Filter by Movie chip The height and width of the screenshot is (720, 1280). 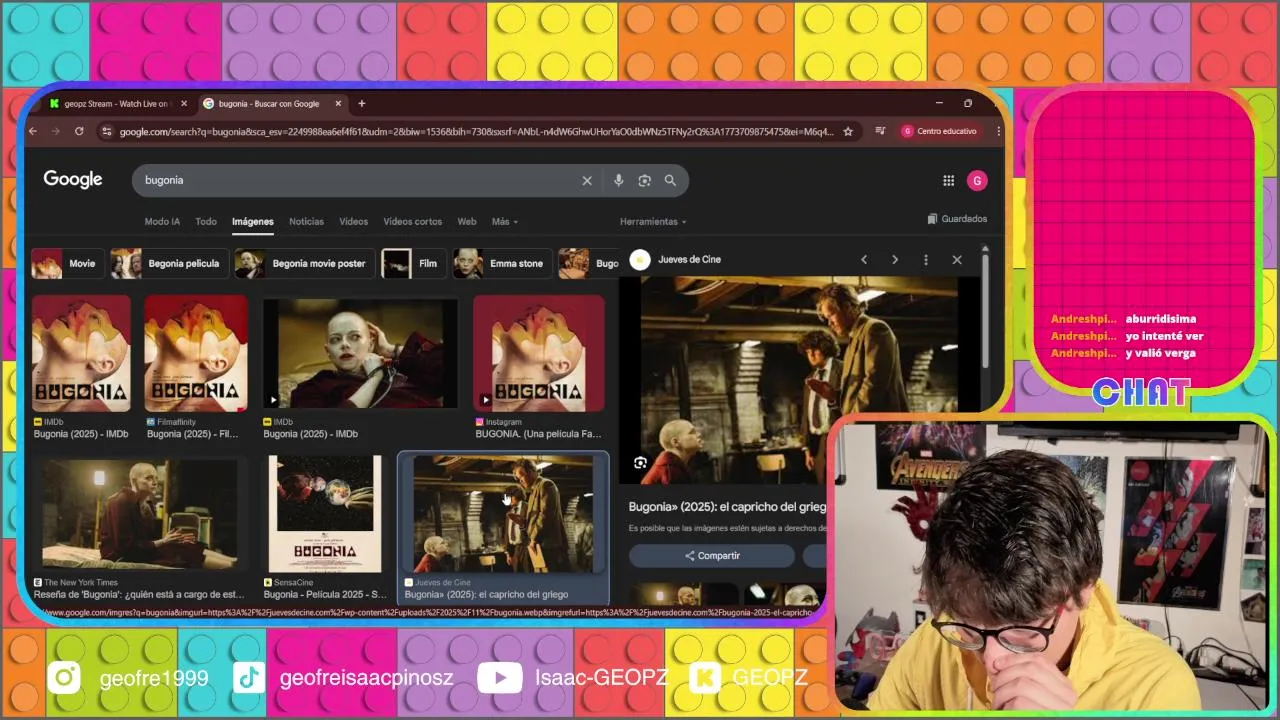point(68,264)
